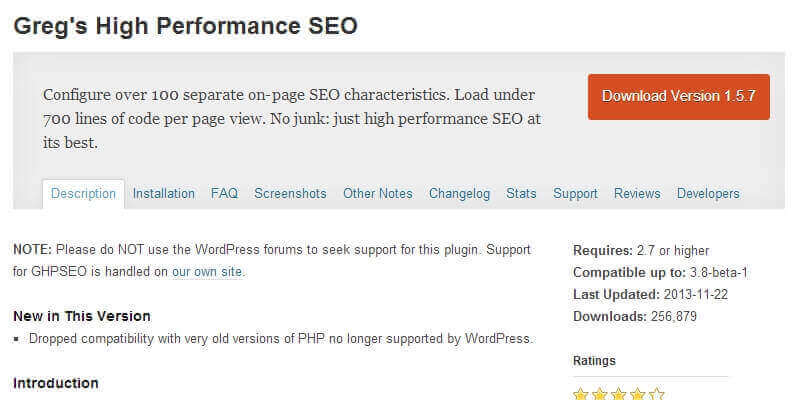Viewport: 800px width, 400px height.
Task: Show the Changelog tab
Action: click(x=460, y=194)
